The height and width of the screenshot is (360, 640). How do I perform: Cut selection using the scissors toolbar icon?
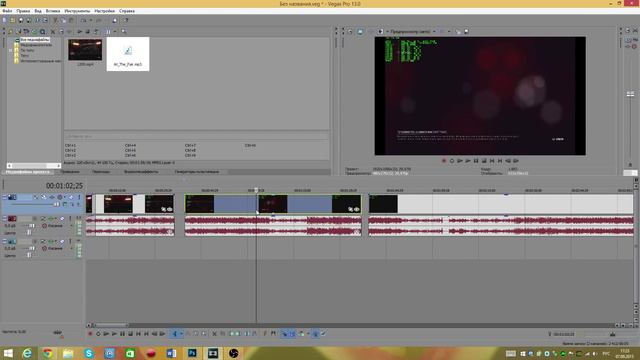tap(56, 20)
